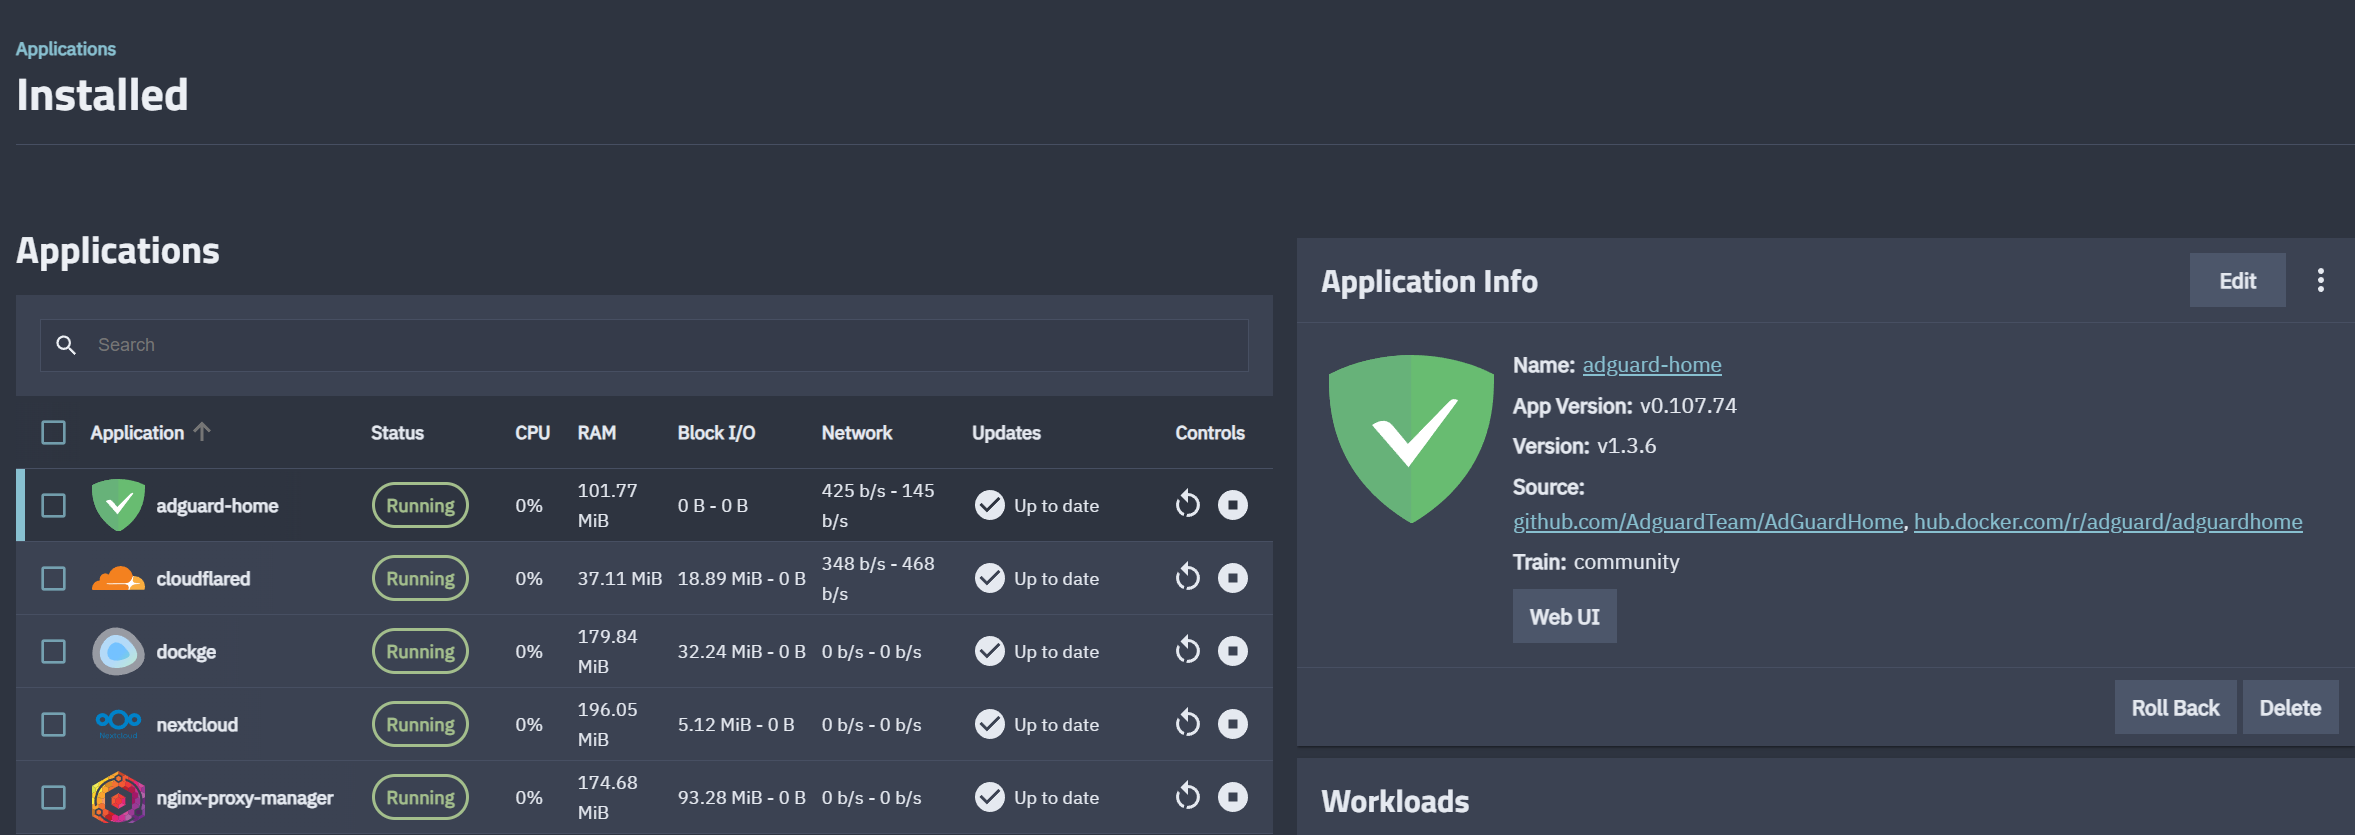Select the dockge application name

pos(186,652)
